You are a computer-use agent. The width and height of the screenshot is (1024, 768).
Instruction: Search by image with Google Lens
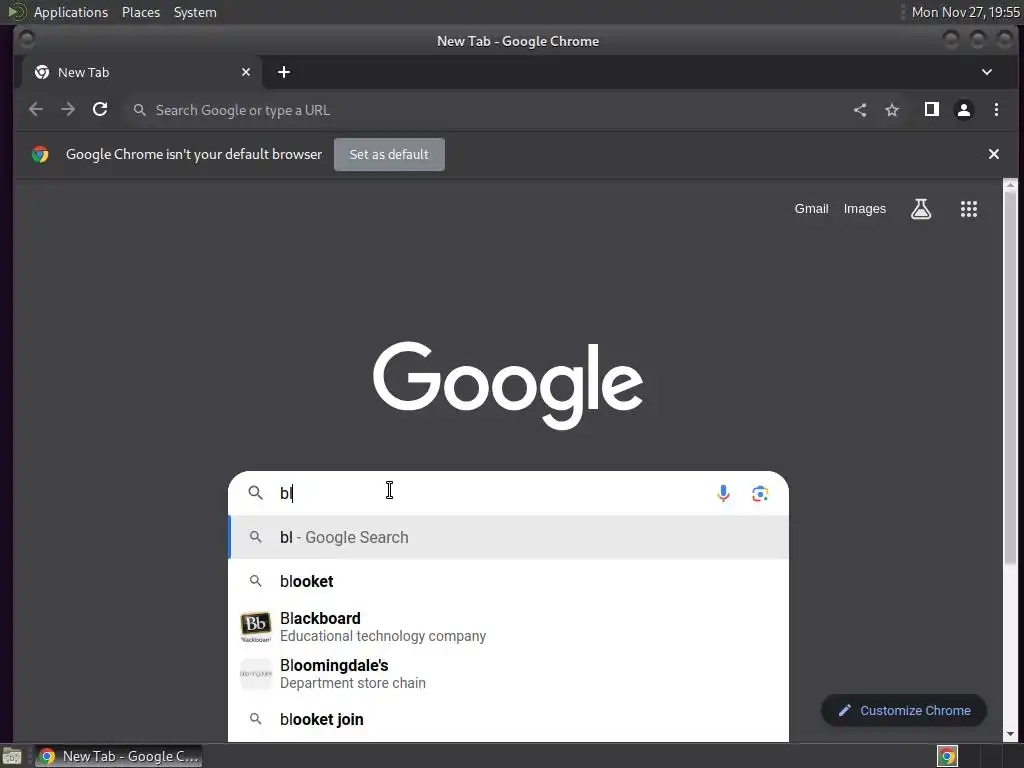(x=760, y=494)
